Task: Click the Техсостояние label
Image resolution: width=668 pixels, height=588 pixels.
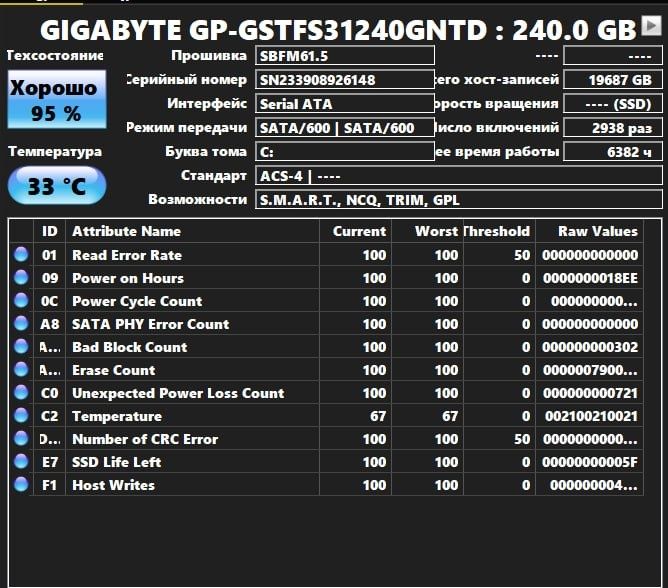Action: pos(55,55)
